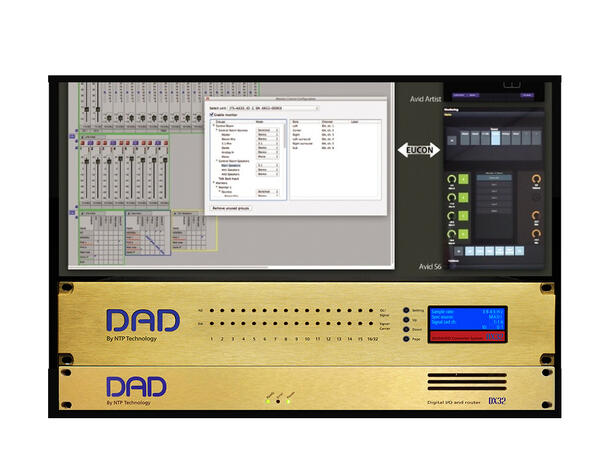Open the Select unit dropdown
The width and height of the screenshot is (610, 450).
tap(273, 108)
